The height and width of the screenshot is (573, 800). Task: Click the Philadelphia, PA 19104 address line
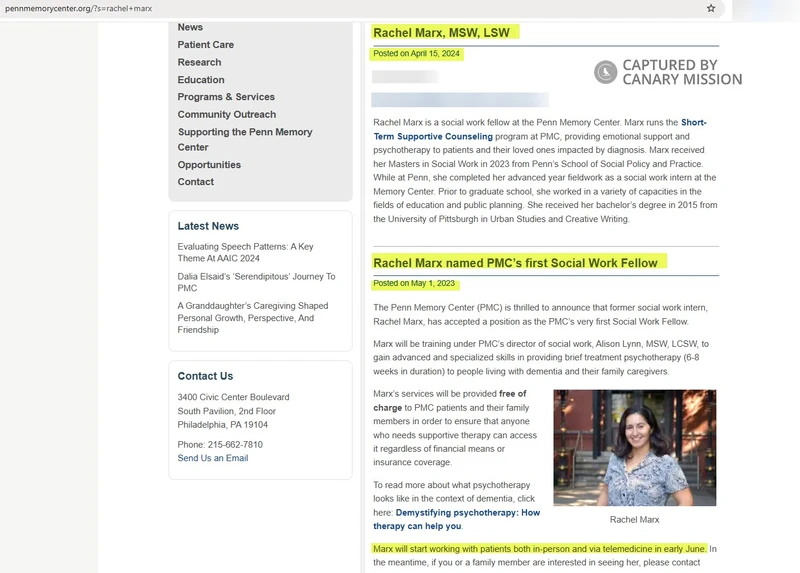222,425
